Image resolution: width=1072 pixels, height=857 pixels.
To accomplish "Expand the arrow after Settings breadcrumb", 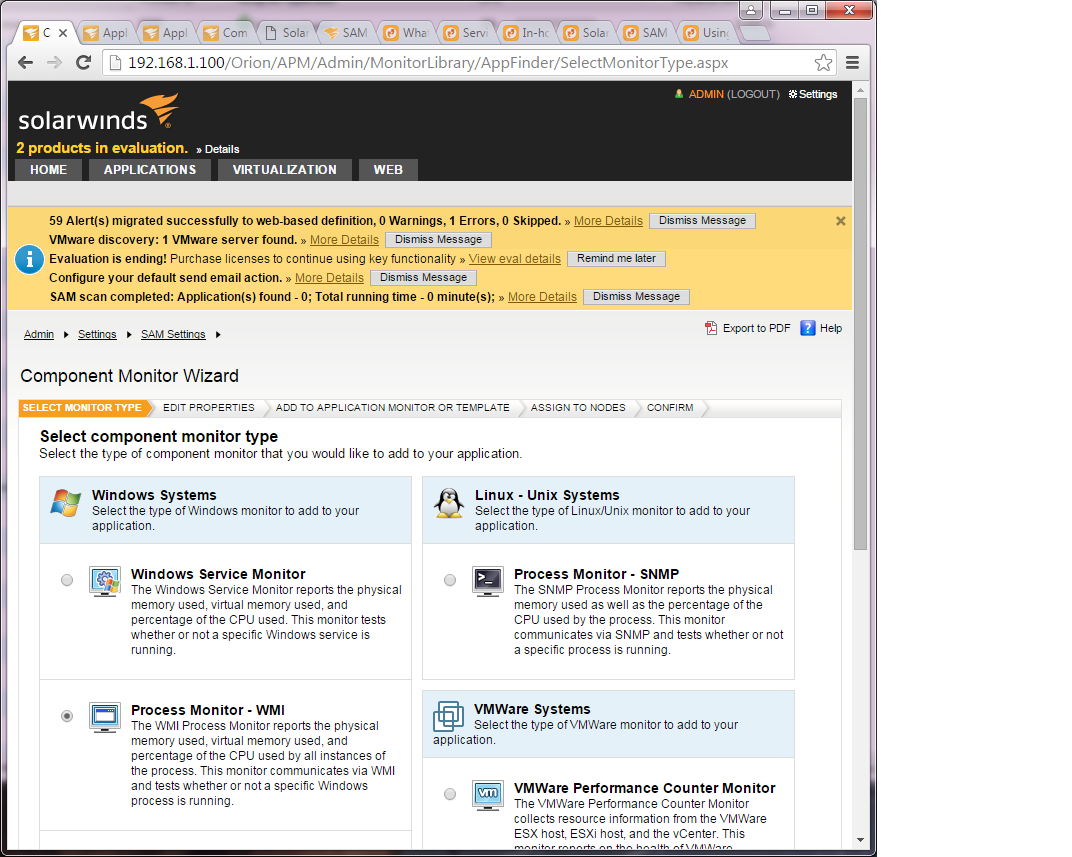I will [129, 334].
